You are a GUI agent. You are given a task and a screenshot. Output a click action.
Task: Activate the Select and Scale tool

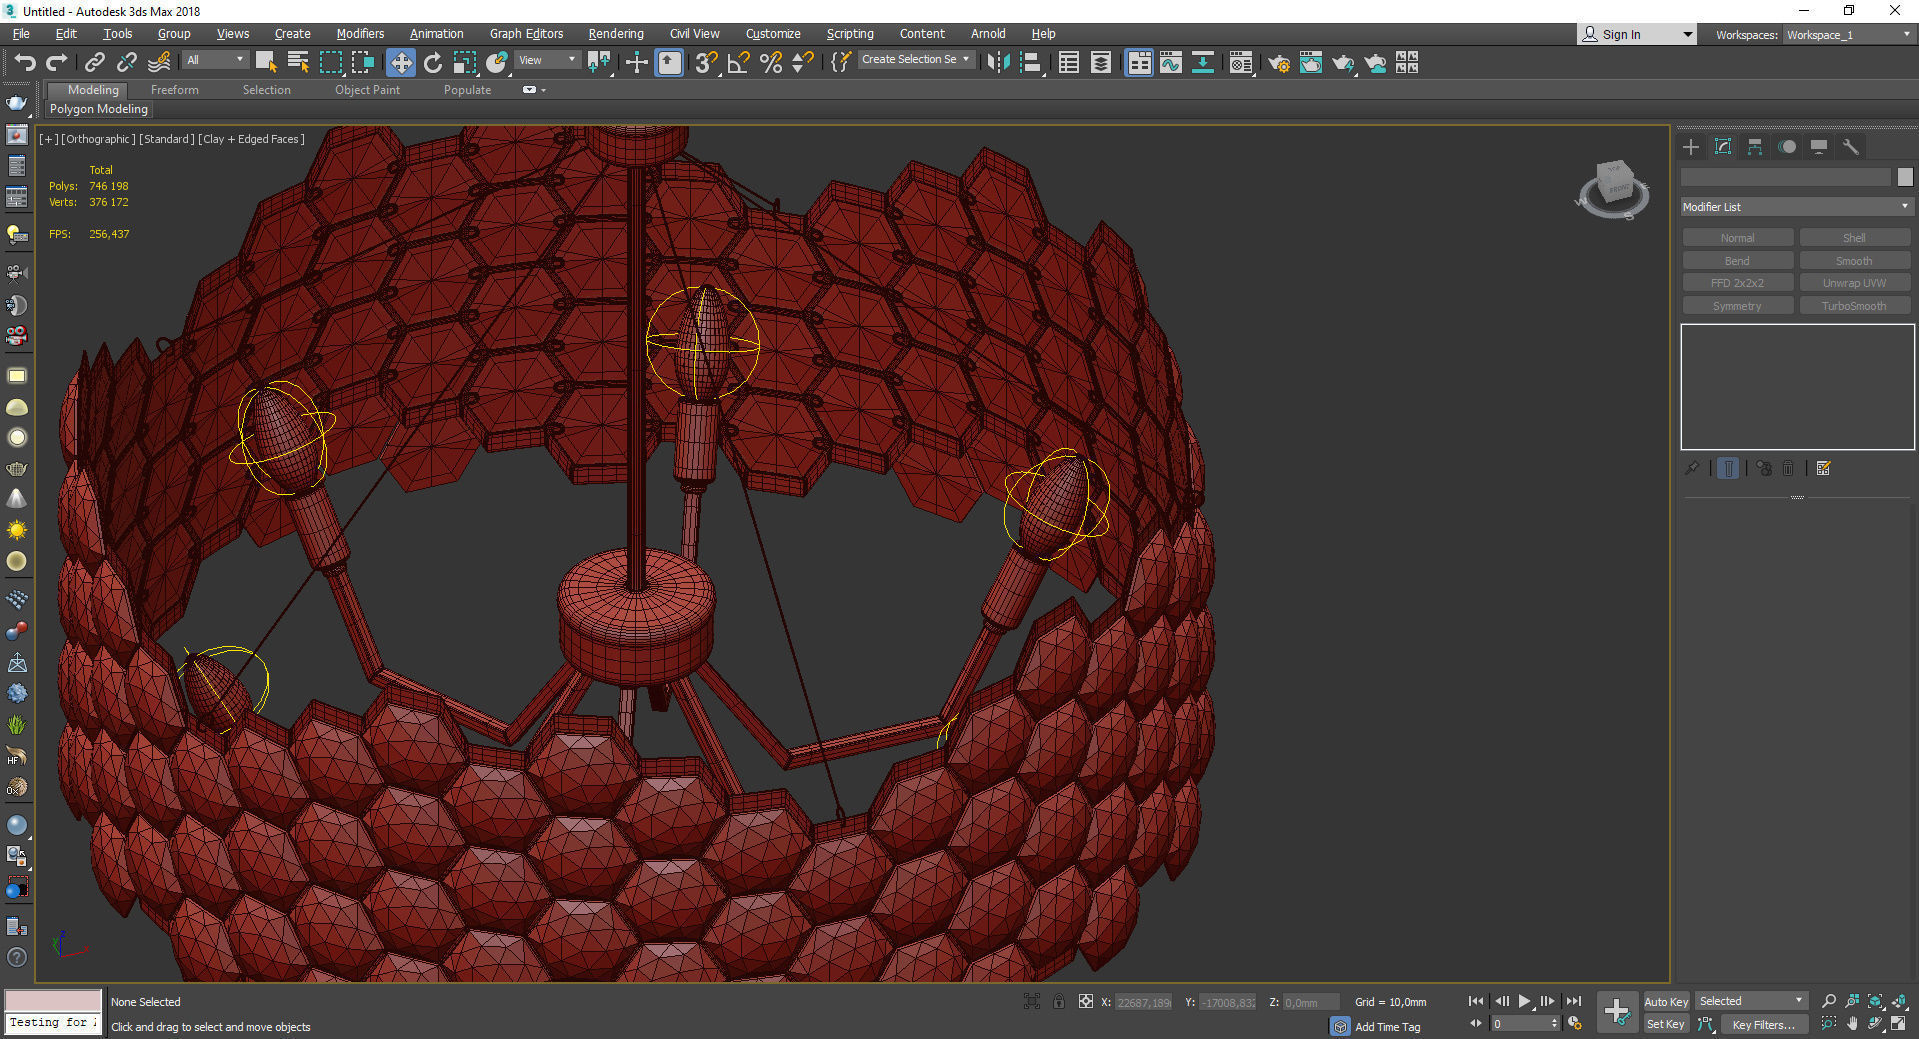465,63
